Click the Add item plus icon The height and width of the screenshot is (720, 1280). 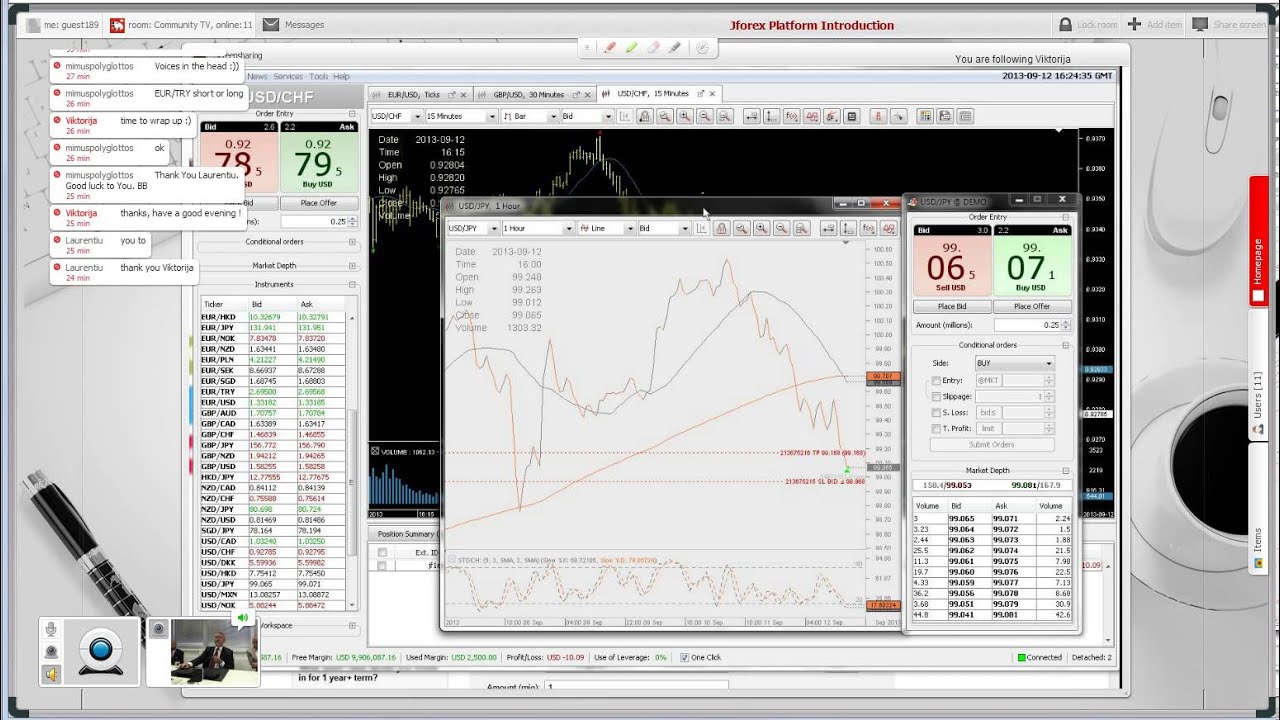pyautogui.click(x=1134, y=25)
